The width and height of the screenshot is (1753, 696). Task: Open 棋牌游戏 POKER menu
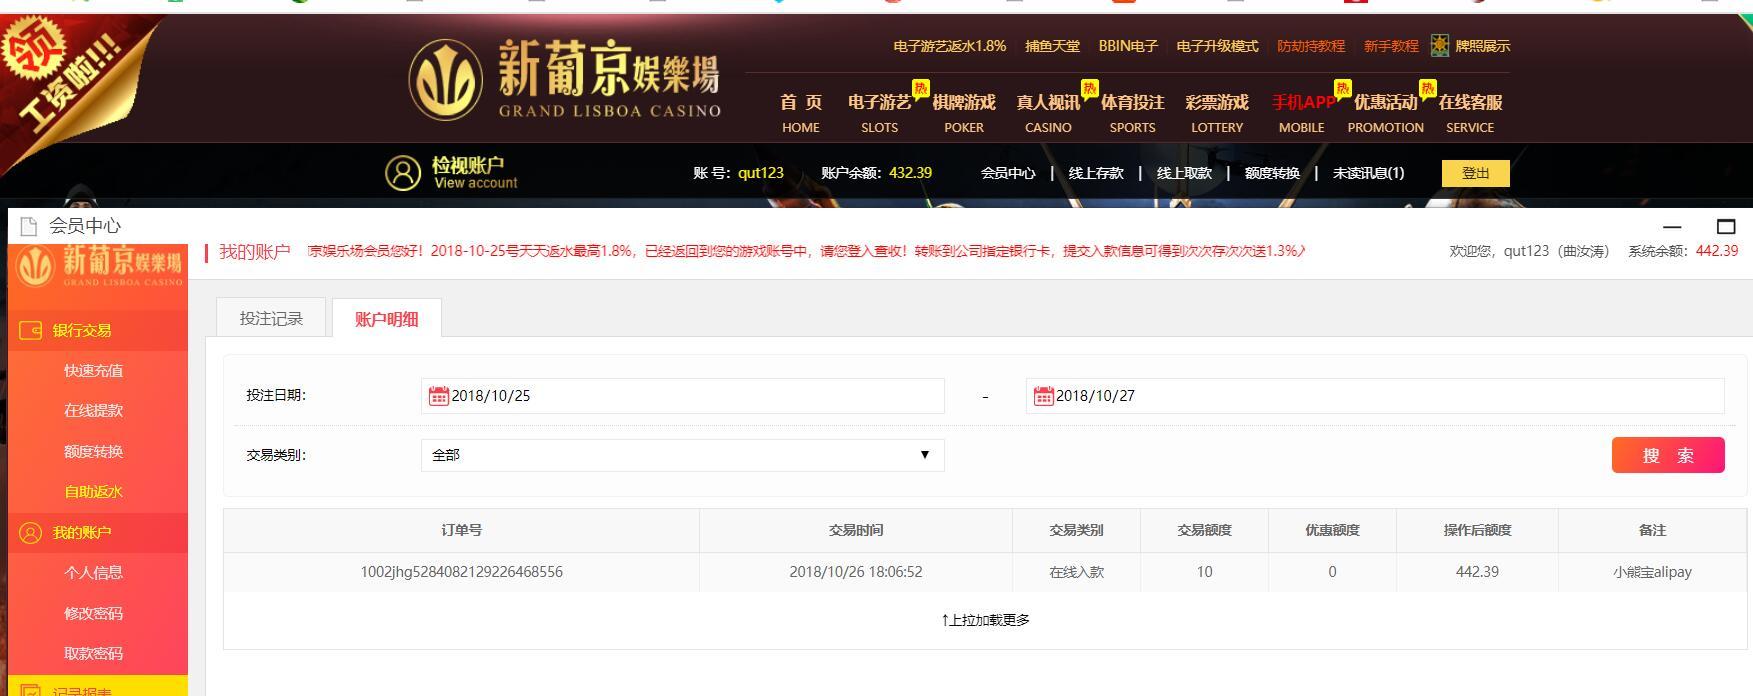click(x=964, y=113)
